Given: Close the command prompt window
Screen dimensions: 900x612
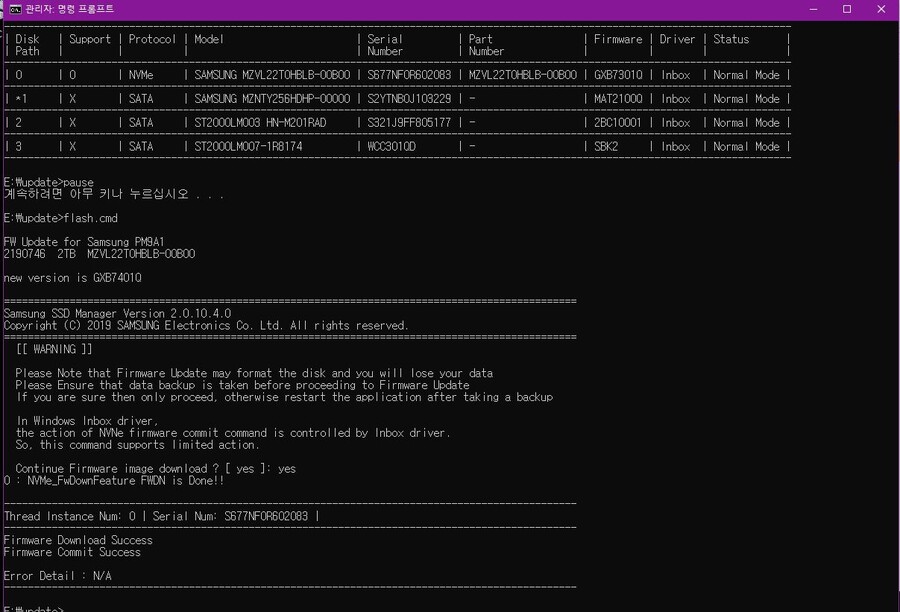Looking at the screenshot, I should tap(881, 9).
